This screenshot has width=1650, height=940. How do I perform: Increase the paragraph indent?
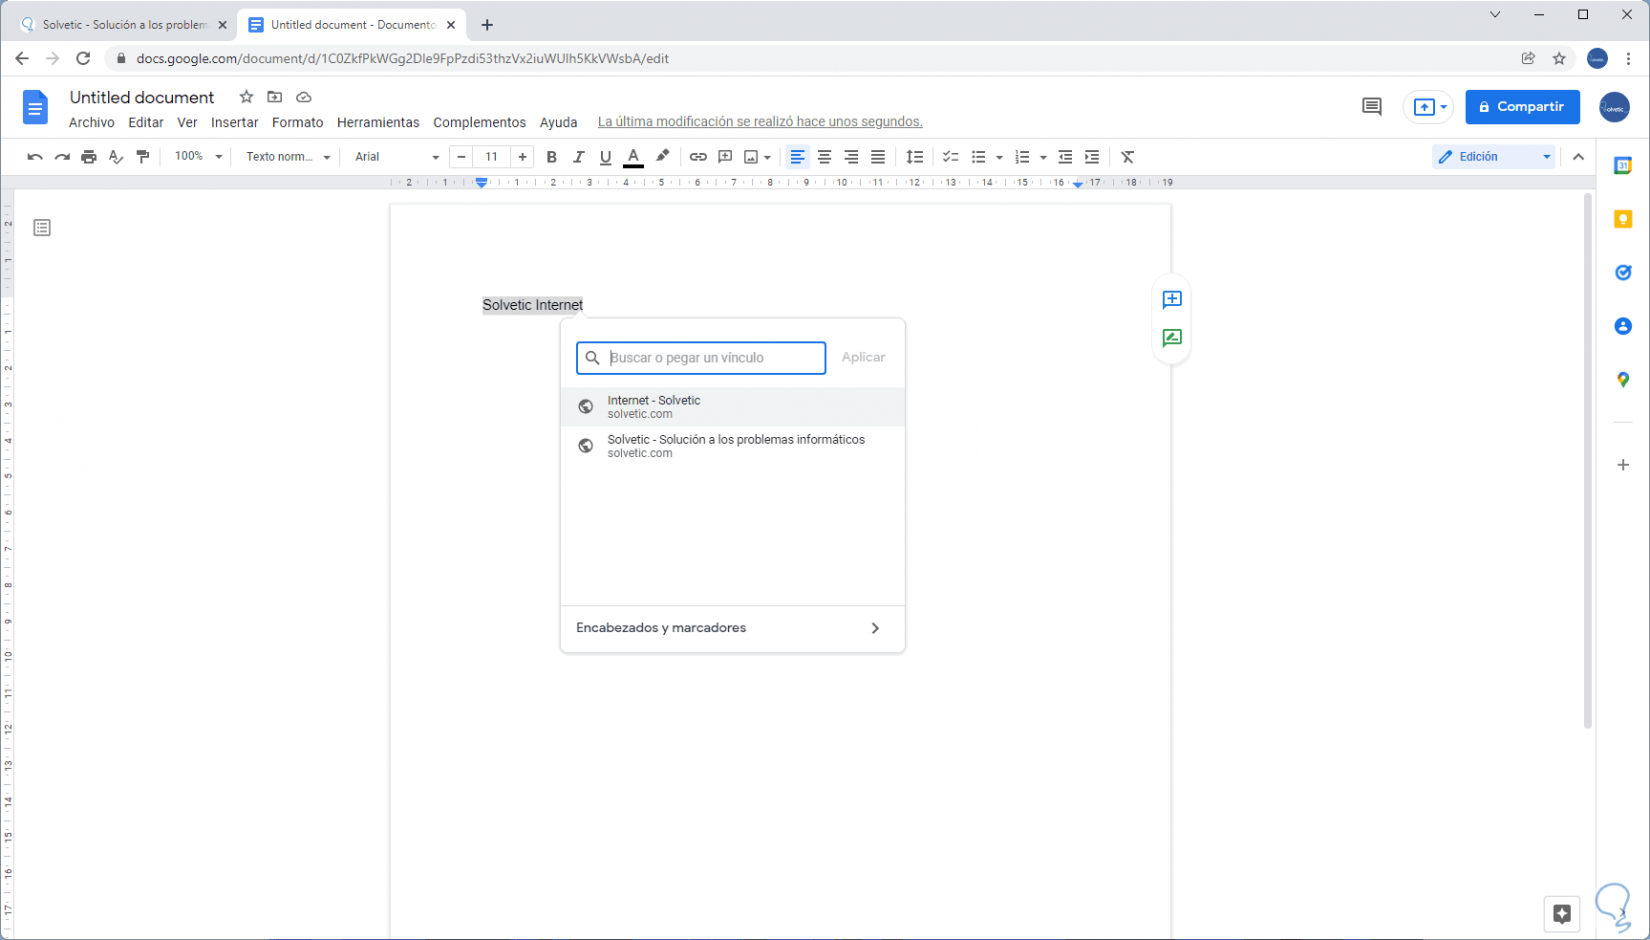coord(1092,157)
